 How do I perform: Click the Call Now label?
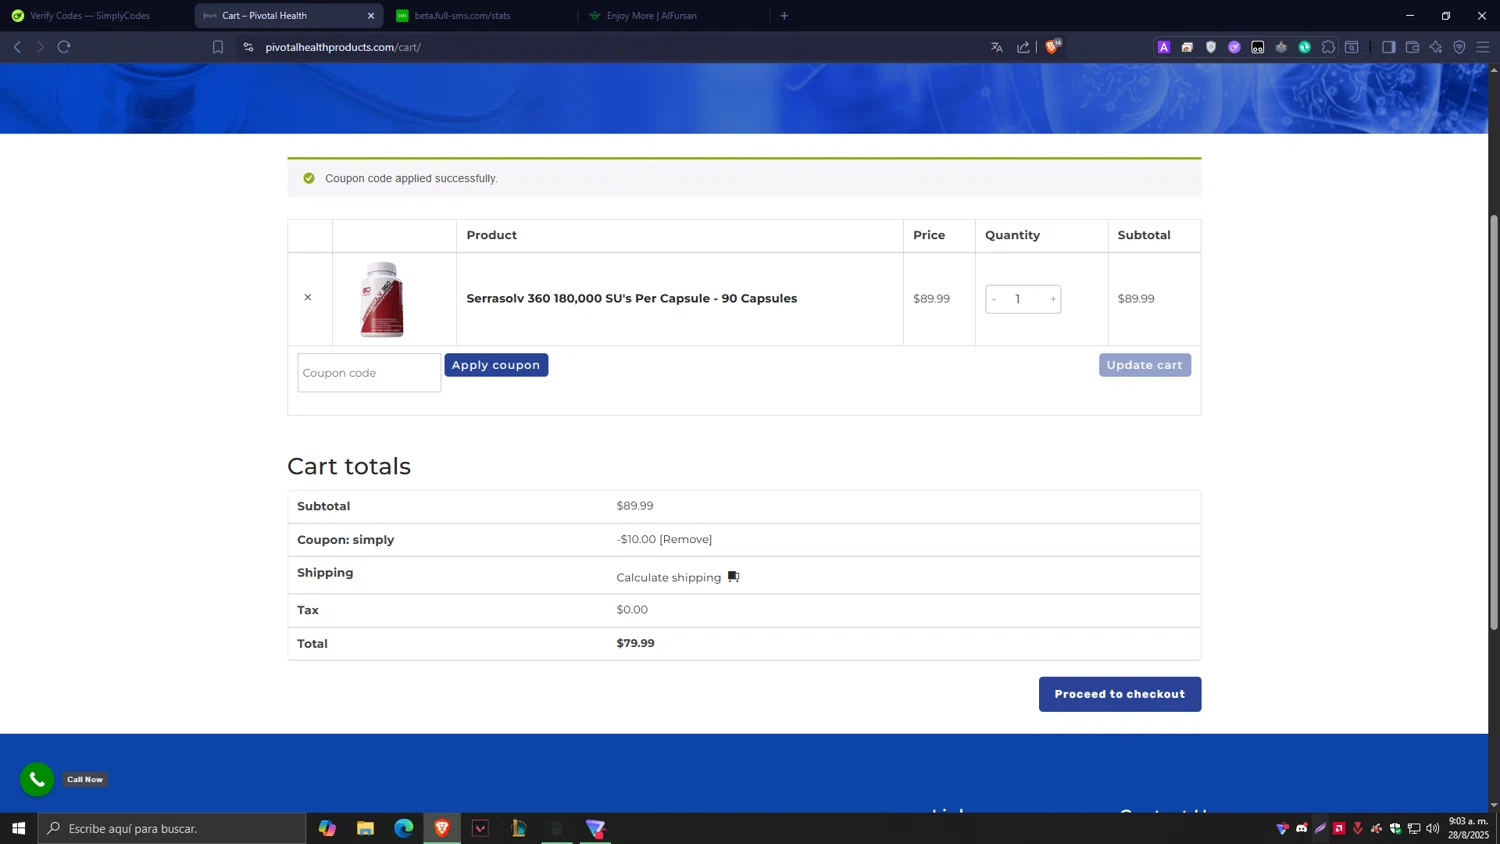85,779
